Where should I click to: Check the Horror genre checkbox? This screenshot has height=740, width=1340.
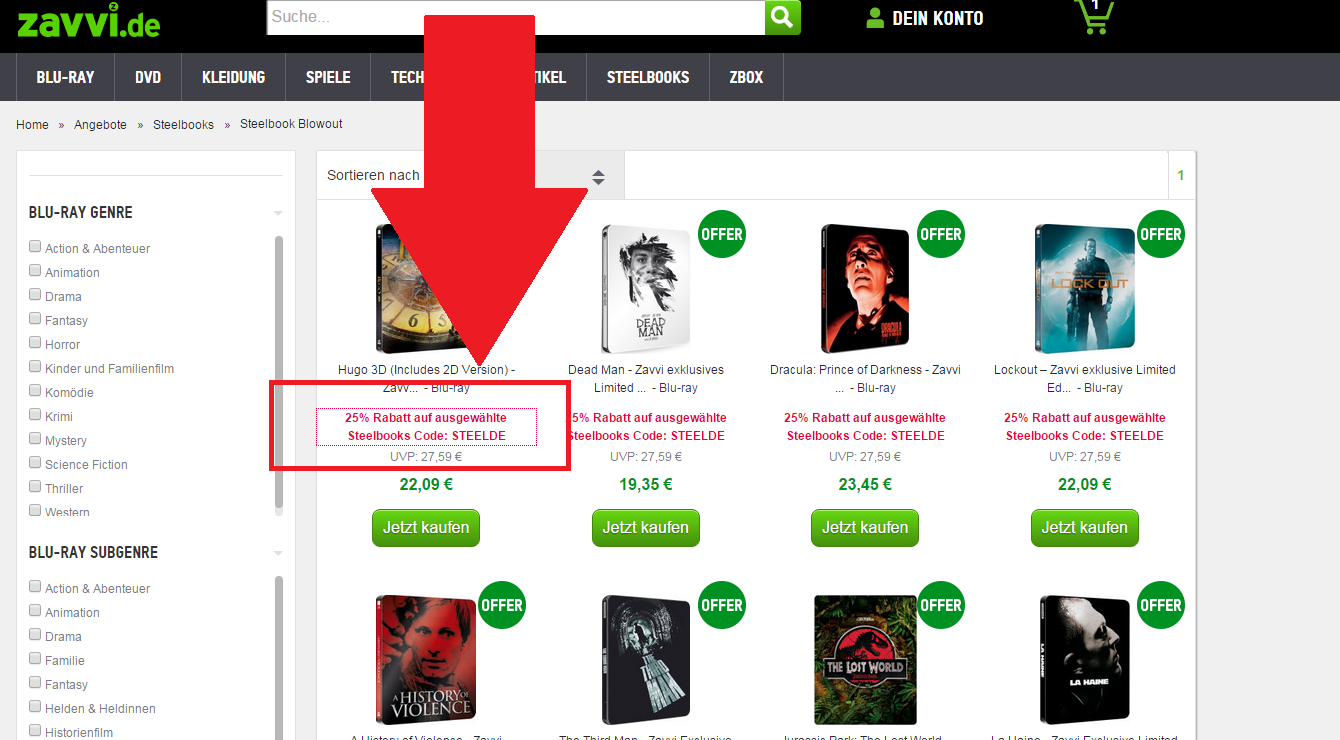36,343
